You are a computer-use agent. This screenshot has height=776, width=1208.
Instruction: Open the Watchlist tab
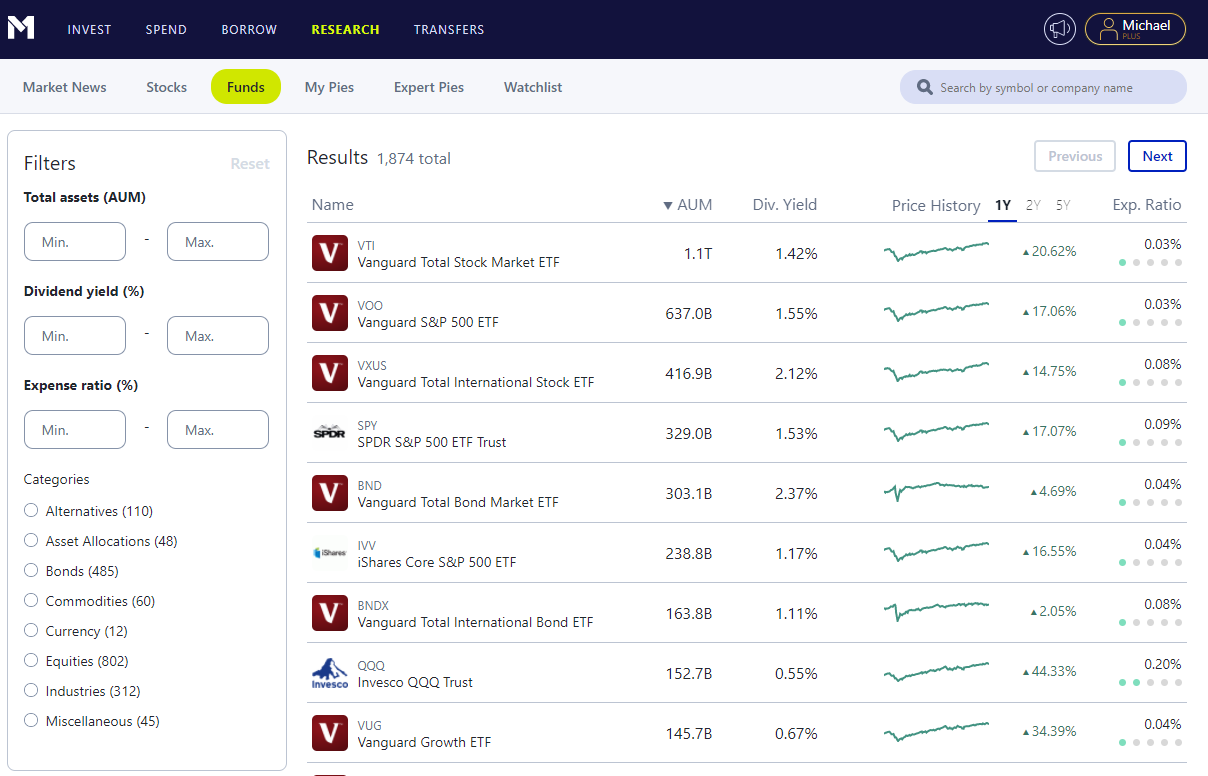[533, 87]
